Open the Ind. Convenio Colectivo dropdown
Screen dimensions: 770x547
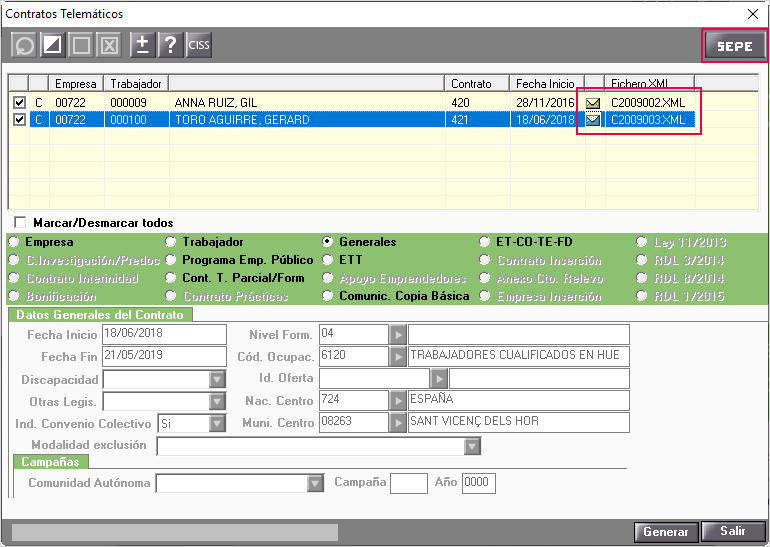coord(218,423)
